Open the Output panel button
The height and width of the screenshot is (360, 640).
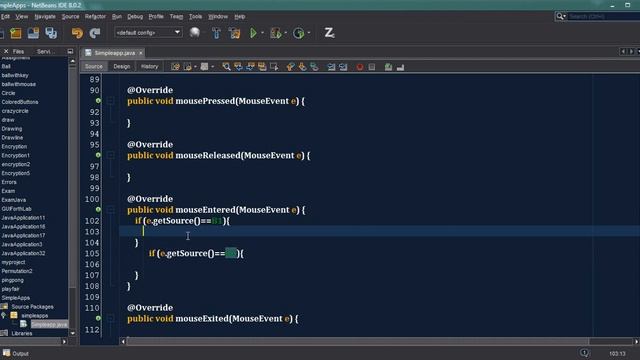pyautogui.click(x=16, y=353)
